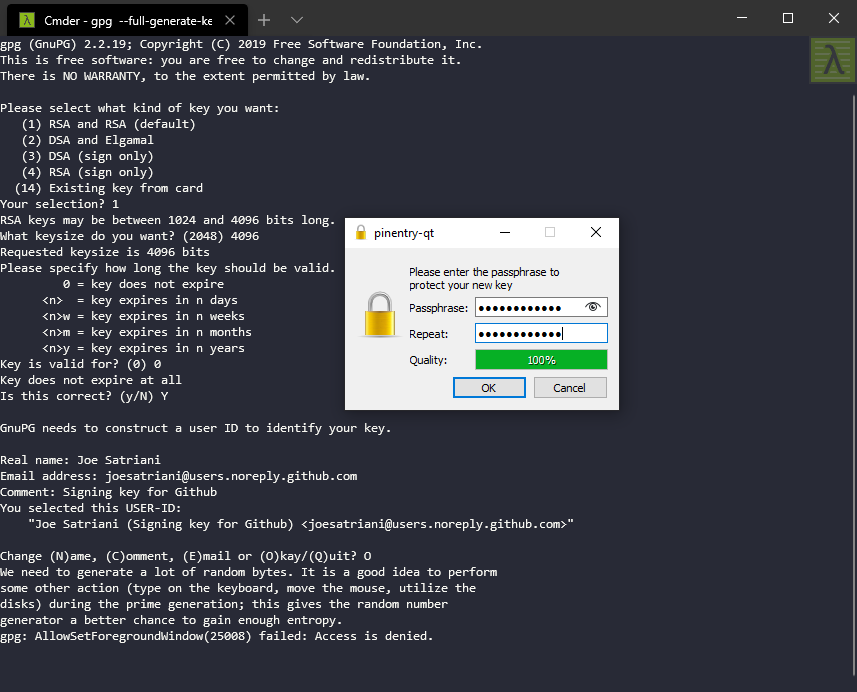Click the terminal vertical scrollbar
The height and width of the screenshot is (692, 857).
click(854, 383)
